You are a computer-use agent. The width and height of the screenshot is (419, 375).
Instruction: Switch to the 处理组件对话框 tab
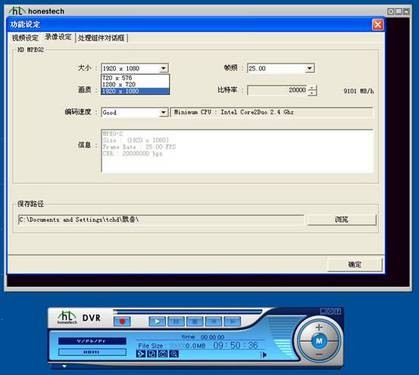(x=101, y=38)
